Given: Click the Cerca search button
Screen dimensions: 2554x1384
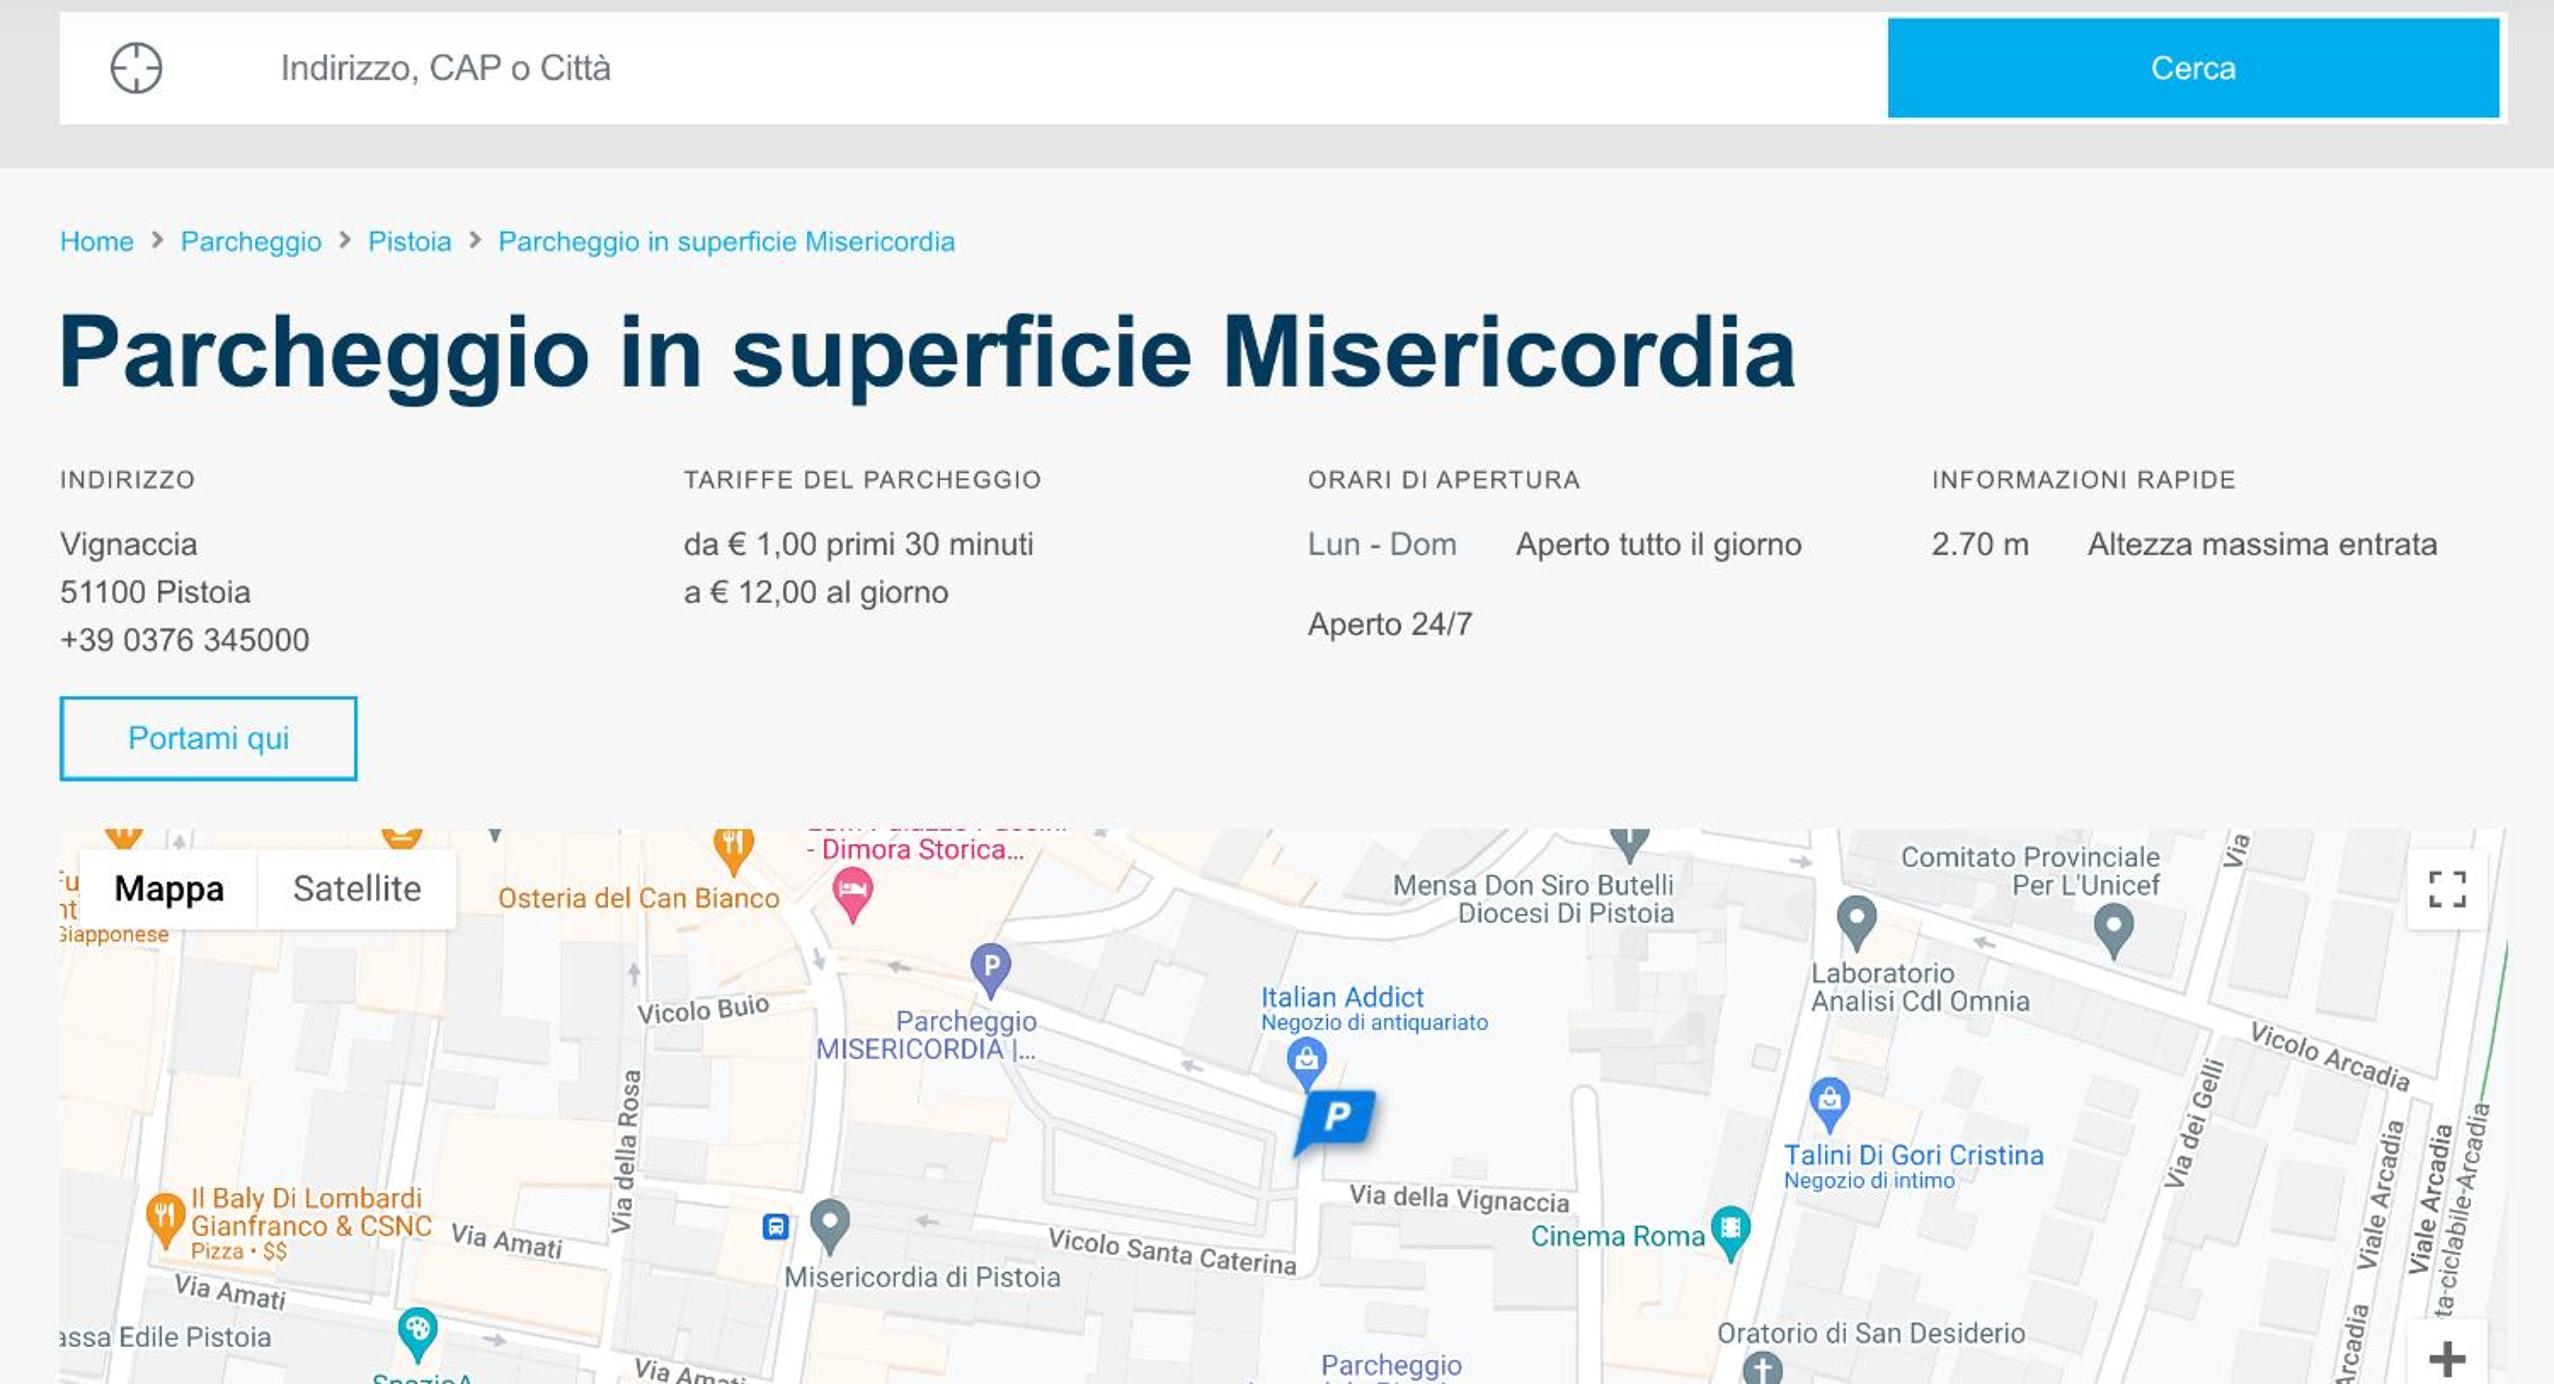Looking at the screenshot, I should point(2193,68).
